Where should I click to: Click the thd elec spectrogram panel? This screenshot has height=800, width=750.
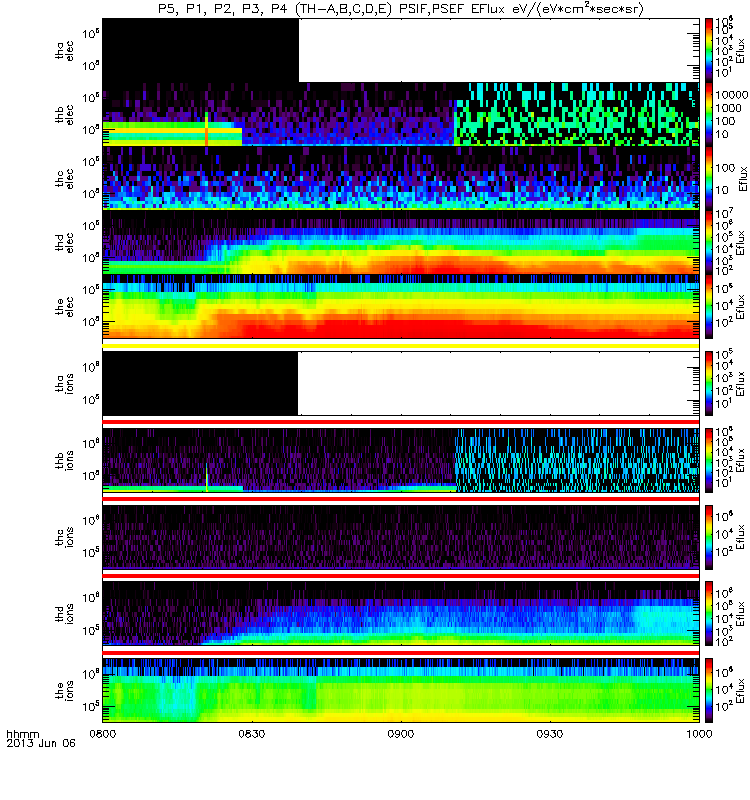click(x=401, y=243)
